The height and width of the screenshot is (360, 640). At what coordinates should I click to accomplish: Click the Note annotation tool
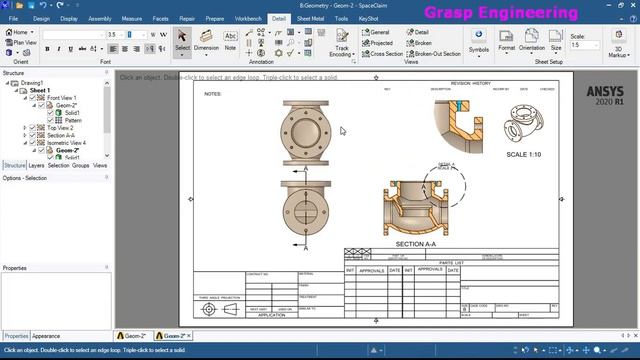point(230,40)
